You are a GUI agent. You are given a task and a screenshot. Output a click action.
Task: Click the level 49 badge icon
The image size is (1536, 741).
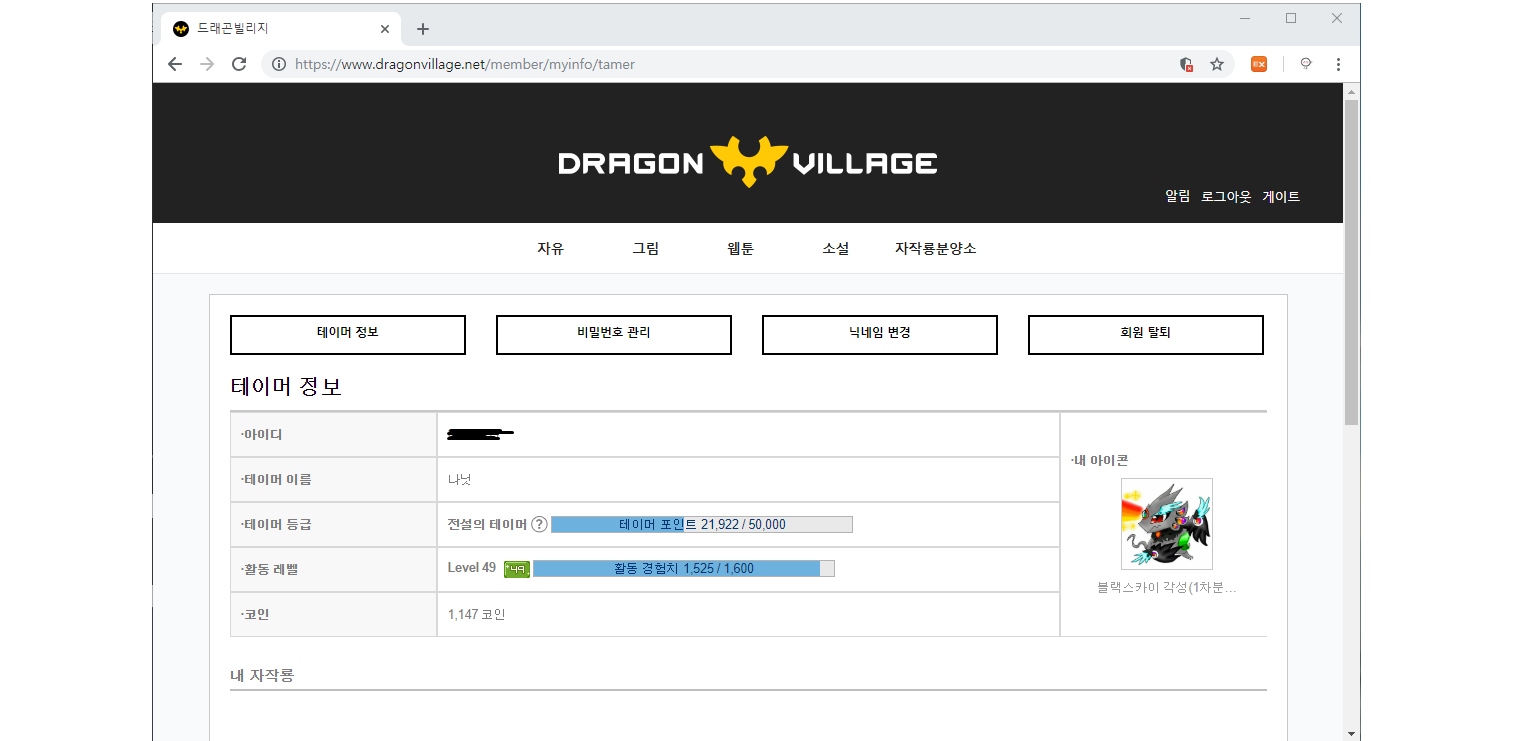click(x=516, y=569)
